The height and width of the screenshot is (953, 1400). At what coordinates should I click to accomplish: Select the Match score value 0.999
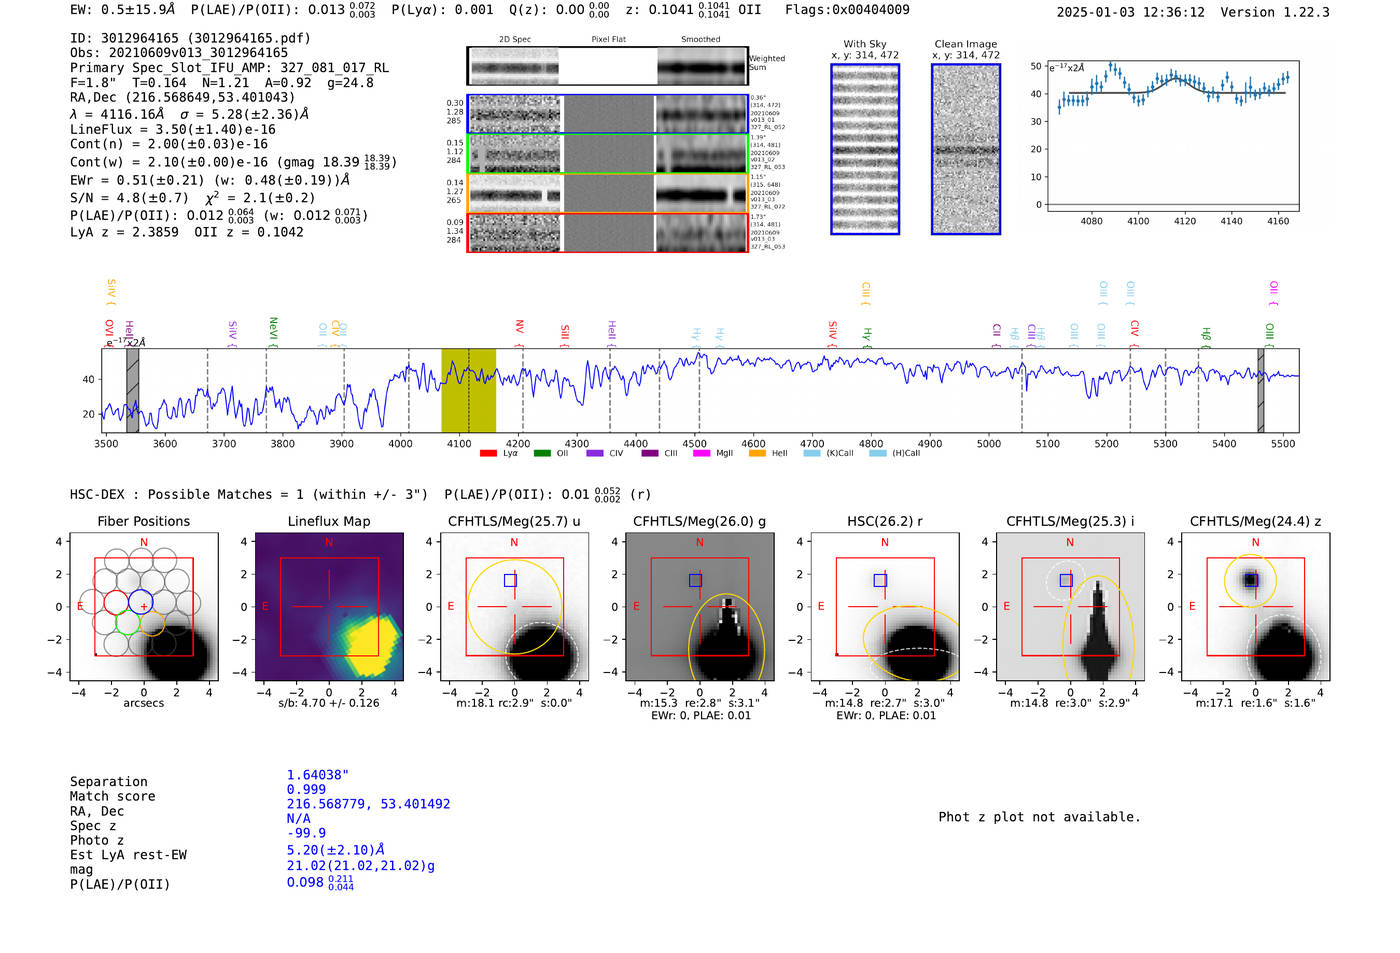(306, 790)
